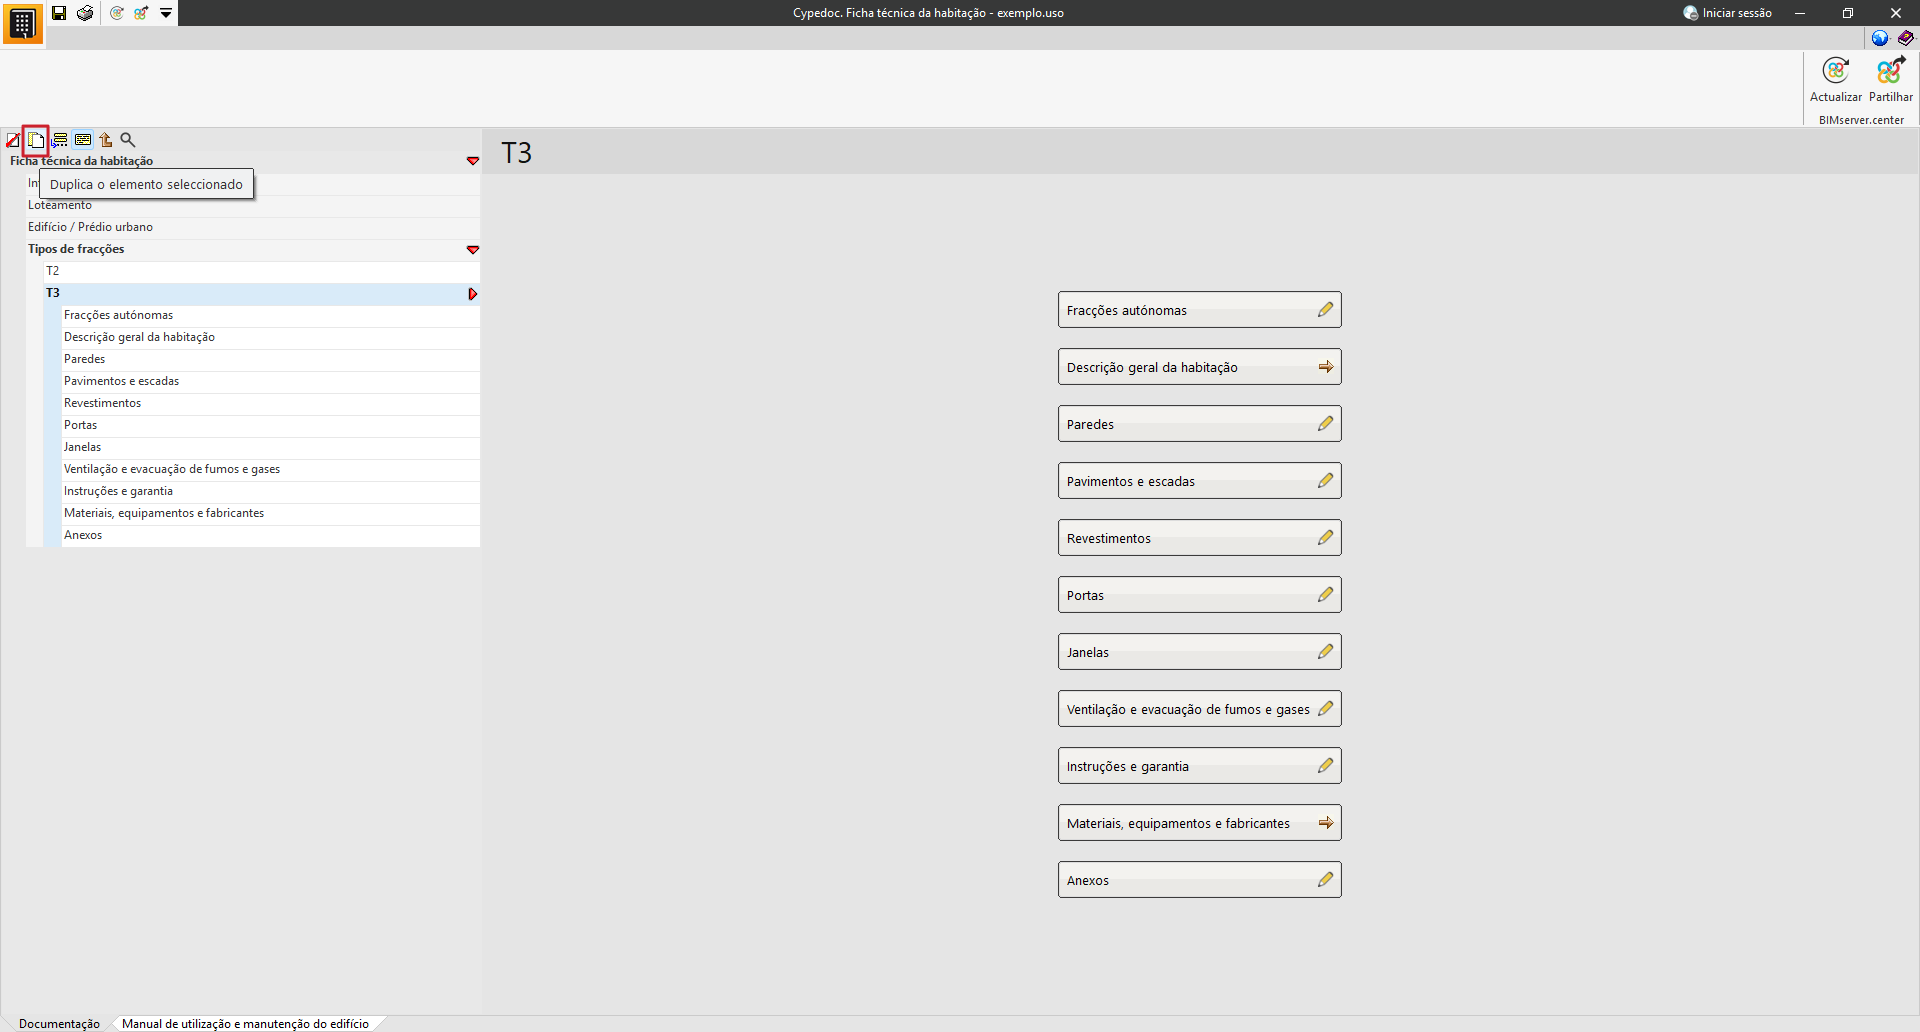The image size is (1920, 1032).
Task: Click the indented list icon in tree toolbar
Action: click(60, 140)
